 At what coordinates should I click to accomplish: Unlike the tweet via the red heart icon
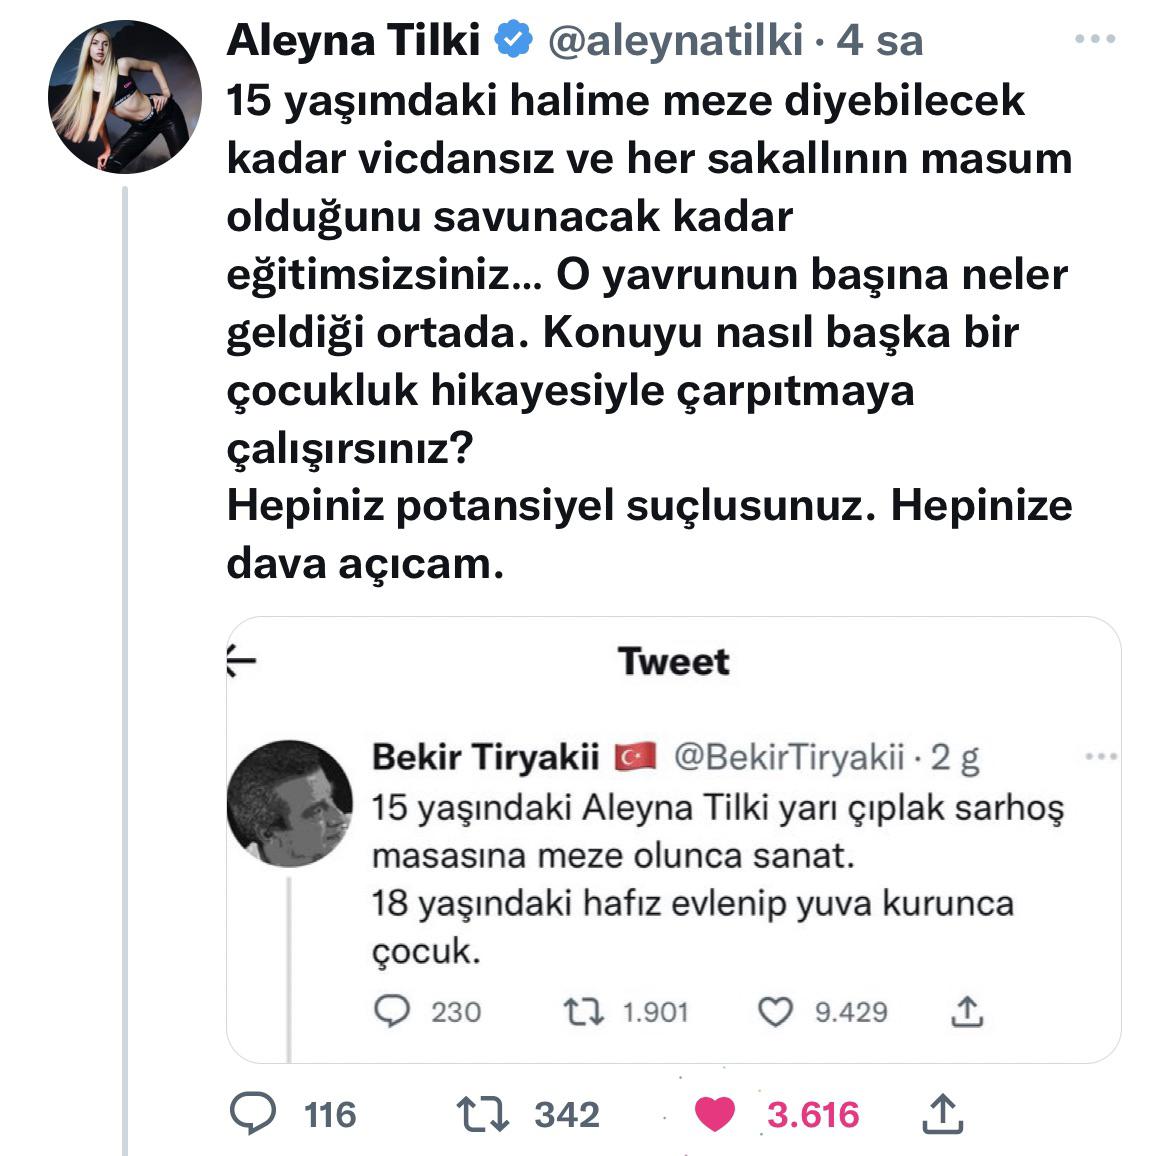(716, 1110)
